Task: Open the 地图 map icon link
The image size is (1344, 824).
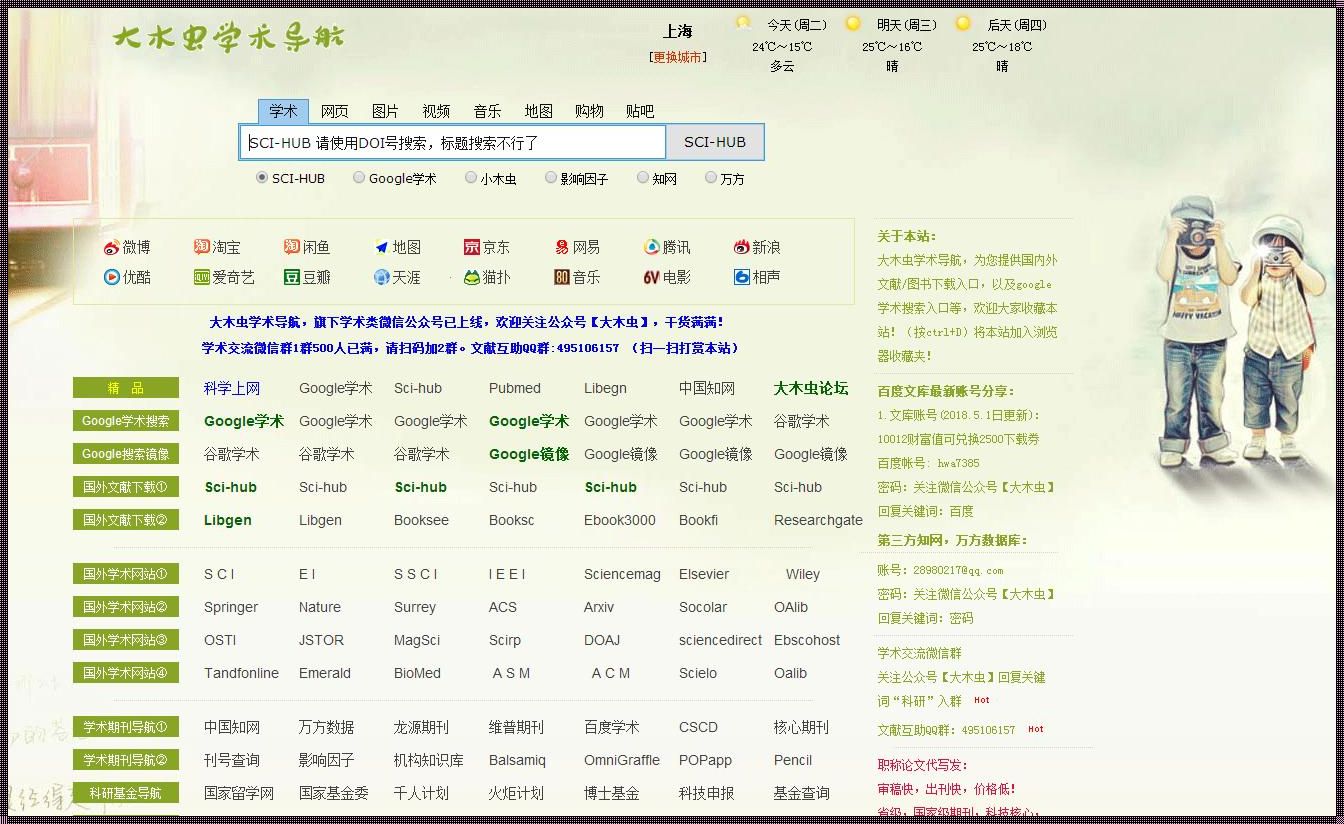Action: (397, 247)
